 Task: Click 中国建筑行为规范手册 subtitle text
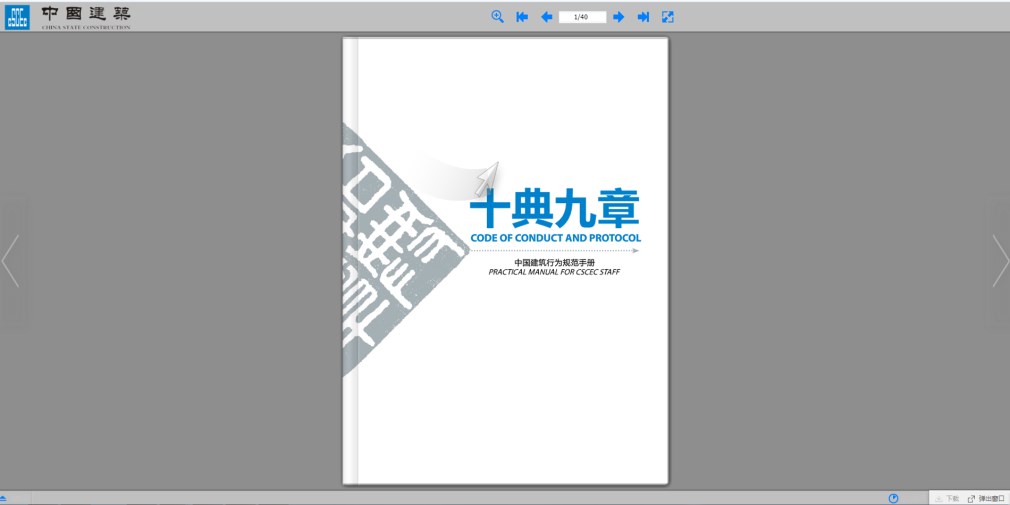point(555,262)
